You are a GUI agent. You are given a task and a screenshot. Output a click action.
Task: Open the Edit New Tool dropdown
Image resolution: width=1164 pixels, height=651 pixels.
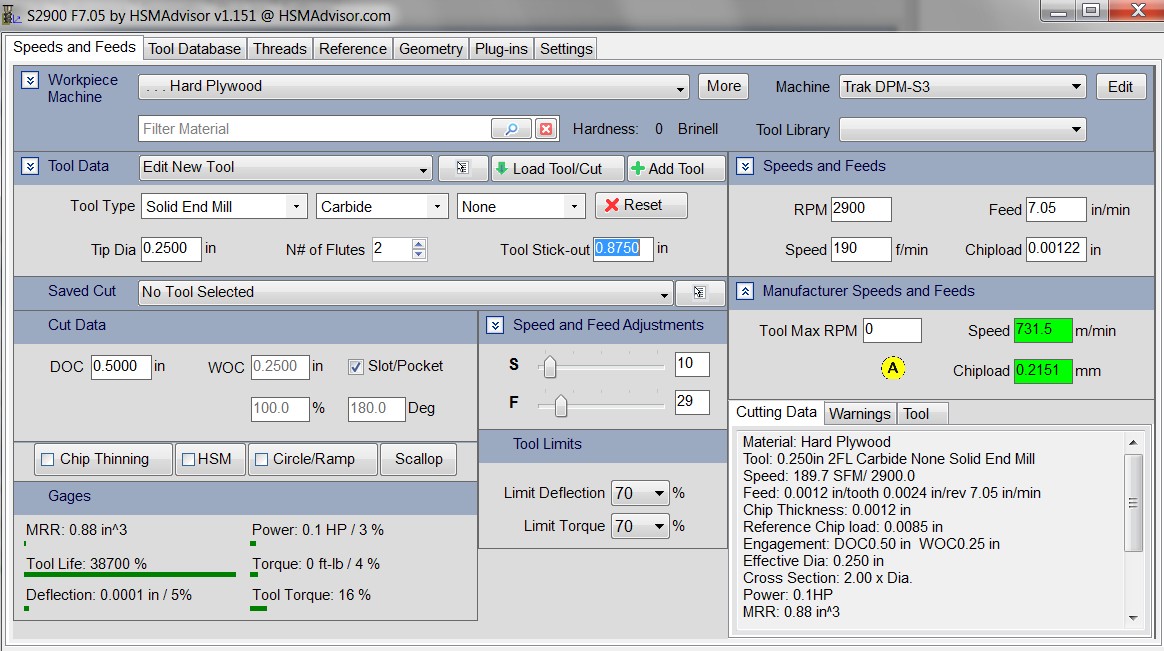click(286, 168)
